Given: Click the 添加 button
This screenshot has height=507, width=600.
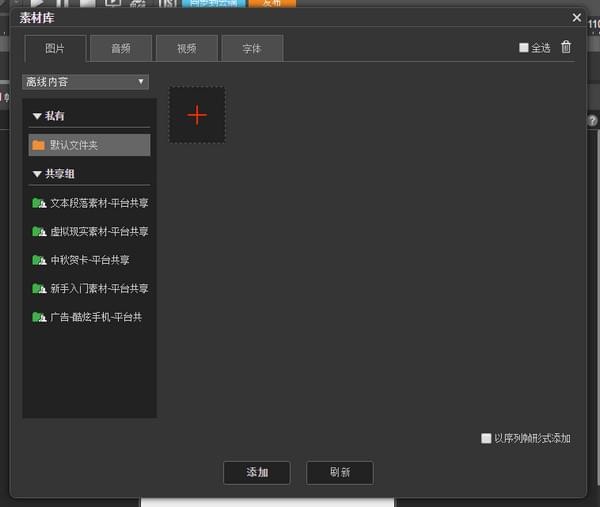Looking at the screenshot, I should coord(257,472).
